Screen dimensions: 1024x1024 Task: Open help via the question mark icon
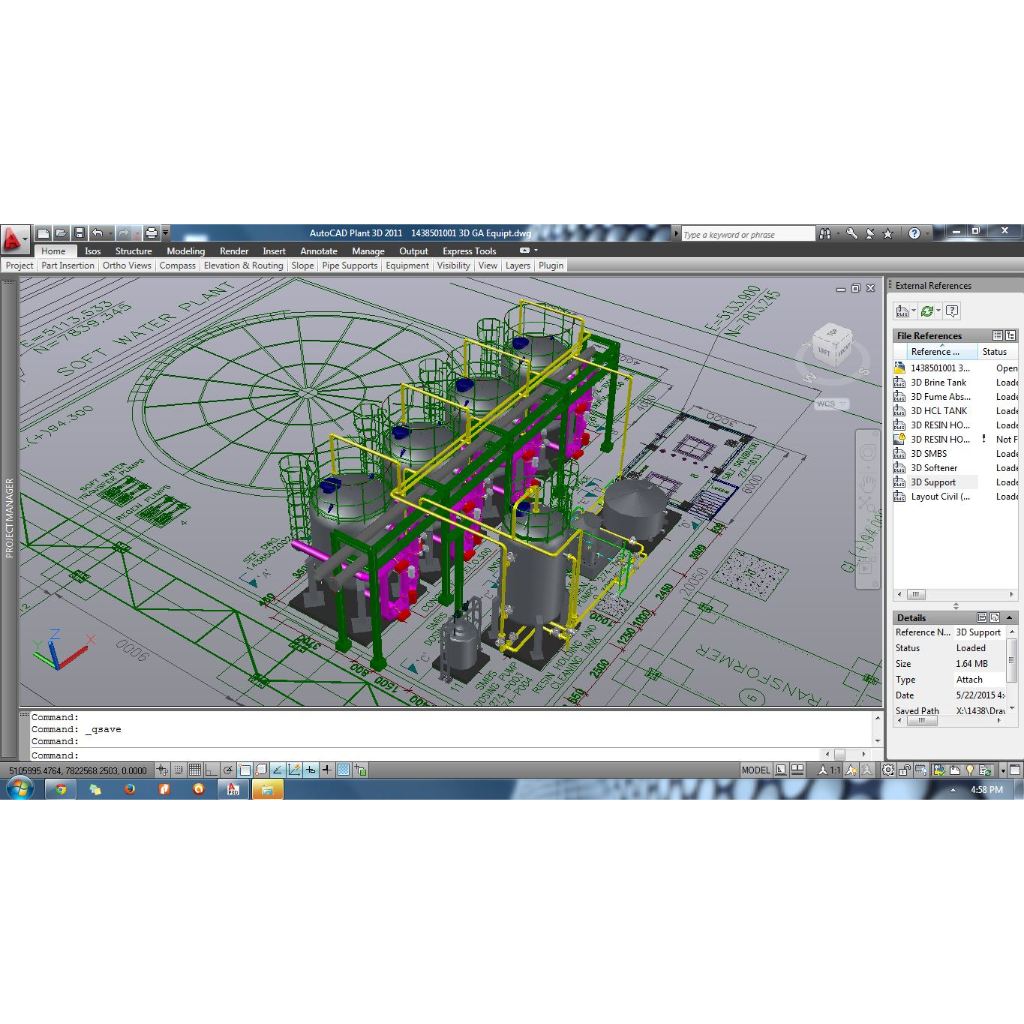pos(952,311)
